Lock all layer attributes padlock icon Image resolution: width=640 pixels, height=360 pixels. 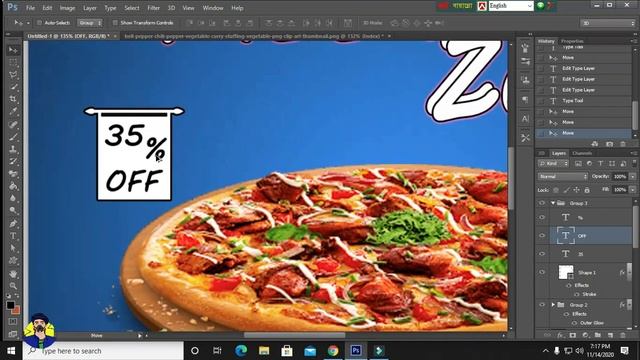[x=587, y=190]
